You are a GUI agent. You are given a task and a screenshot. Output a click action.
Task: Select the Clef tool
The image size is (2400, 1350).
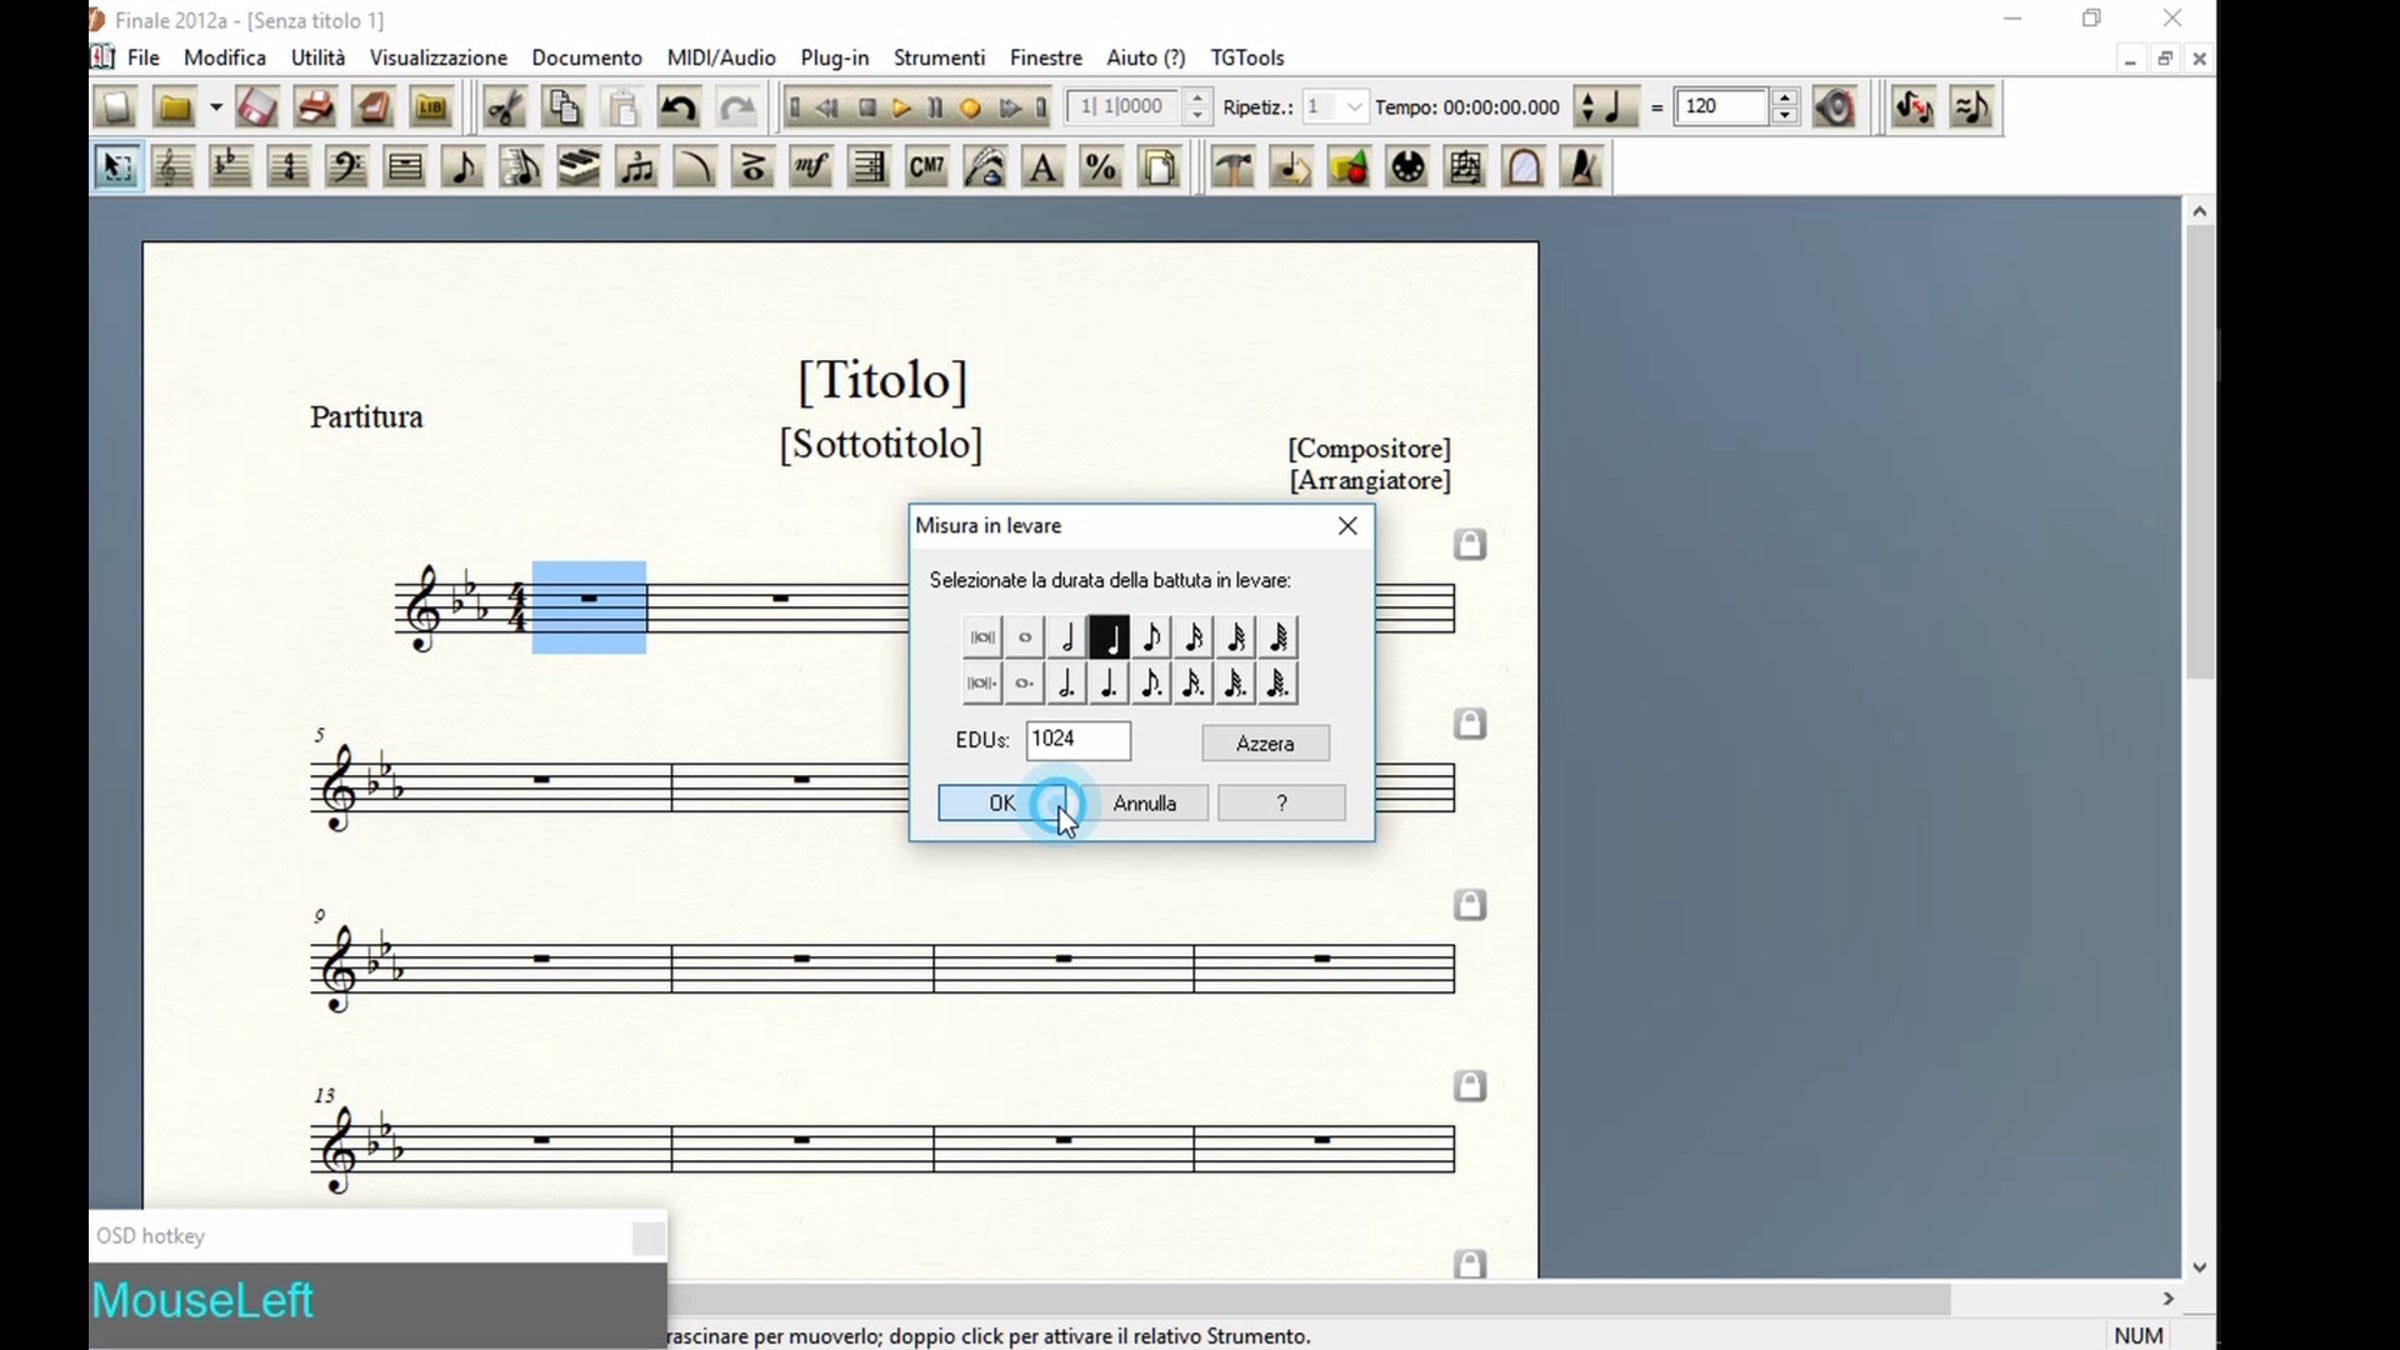(346, 167)
